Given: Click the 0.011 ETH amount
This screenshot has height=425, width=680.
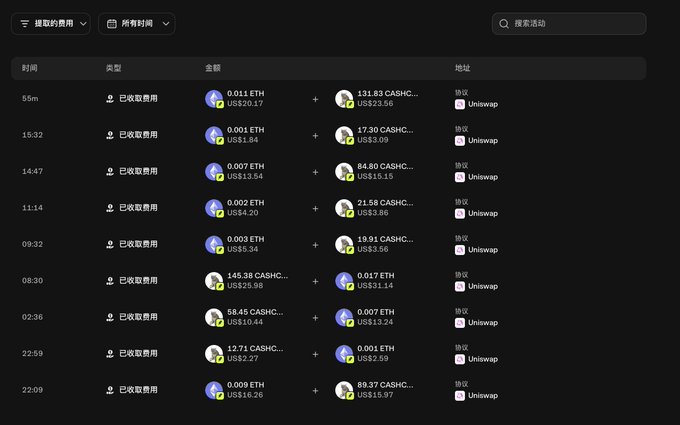Looking at the screenshot, I should (x=245, y=93).
